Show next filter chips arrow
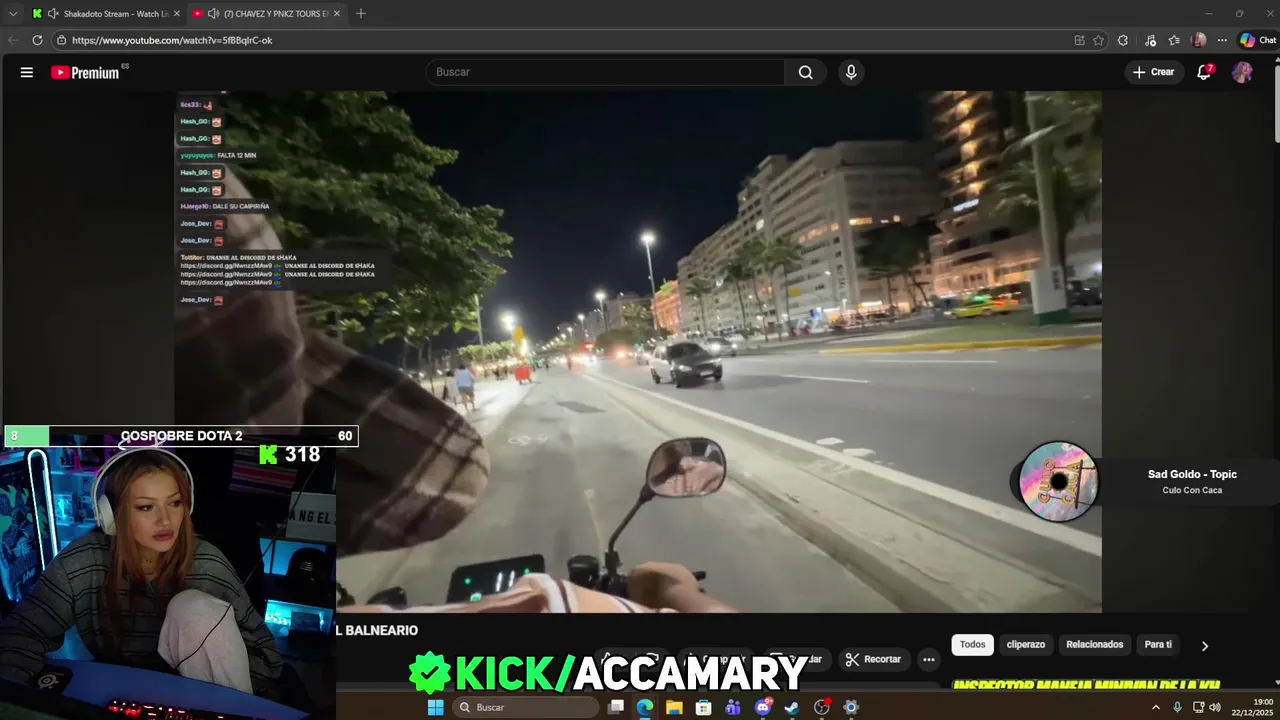This screenshot has width=1280, height=720. click(1205, 646)
